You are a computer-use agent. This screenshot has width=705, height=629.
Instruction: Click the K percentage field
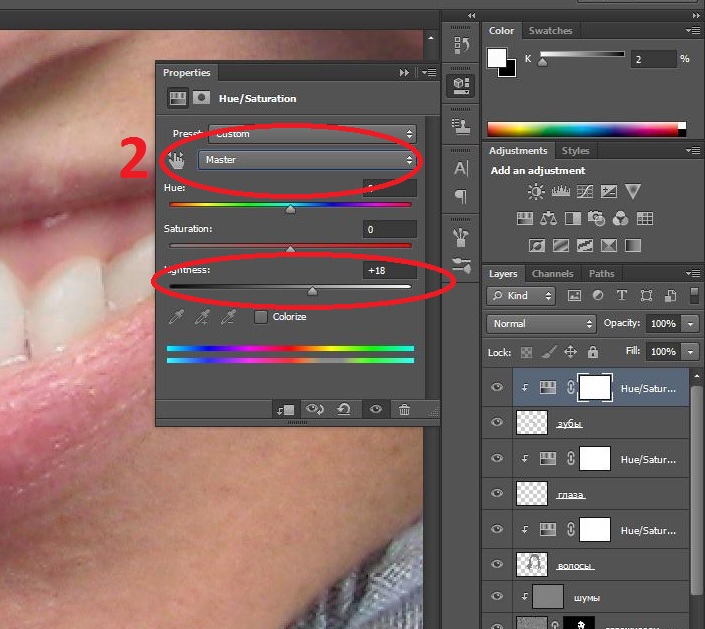pyautogui.click(x=653, y=59)
